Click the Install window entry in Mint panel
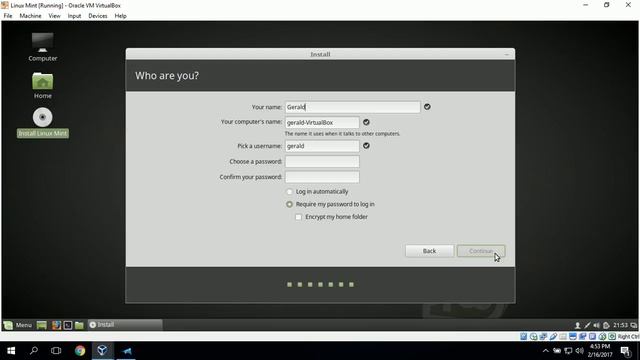 pyautogui.click(x=125, y=325)
